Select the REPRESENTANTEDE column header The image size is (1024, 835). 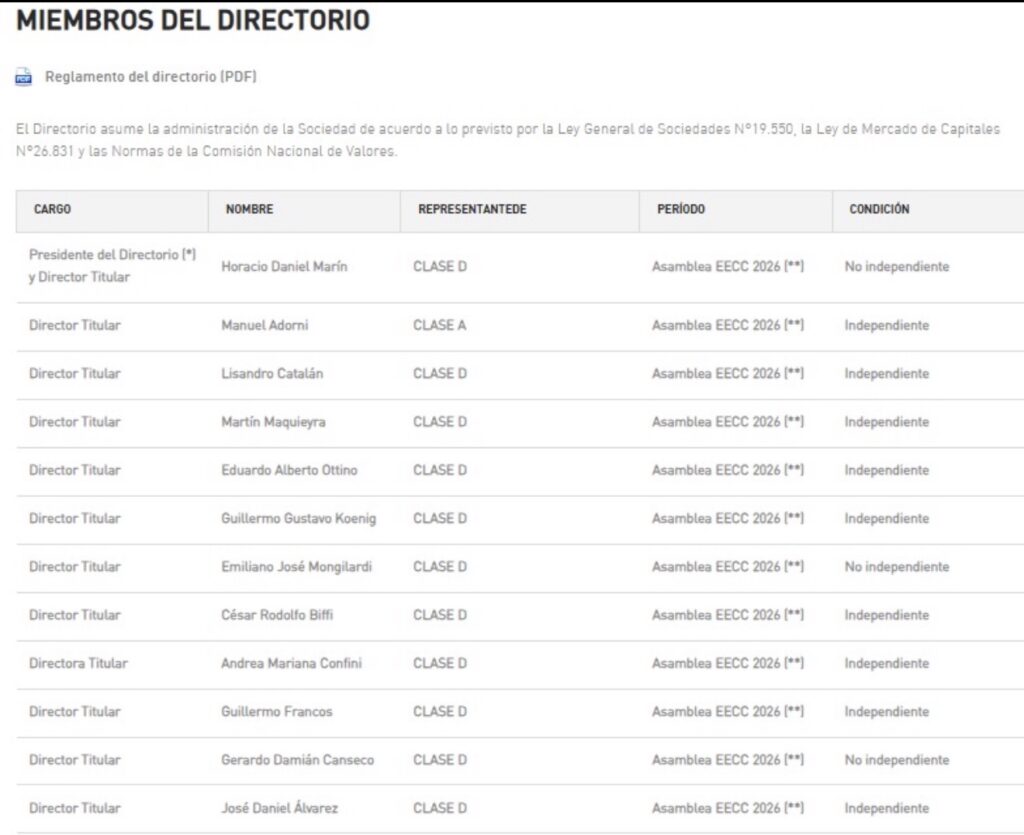(472, 209)
